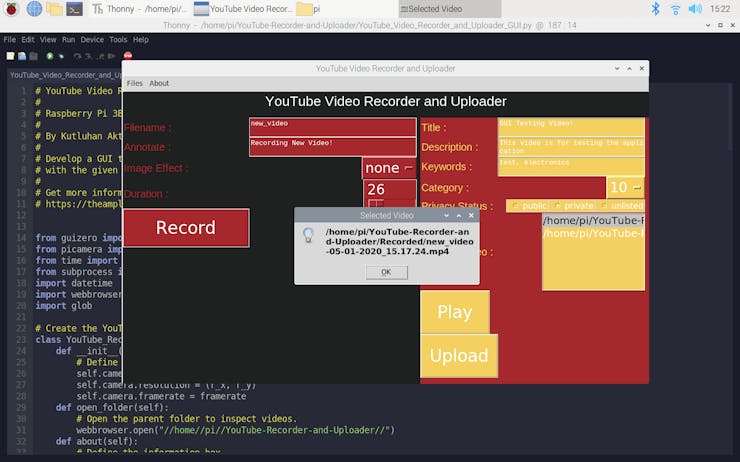Open the Tools menu in Thonny
This screenshot has width=740, height=462.
pos(118,40)
